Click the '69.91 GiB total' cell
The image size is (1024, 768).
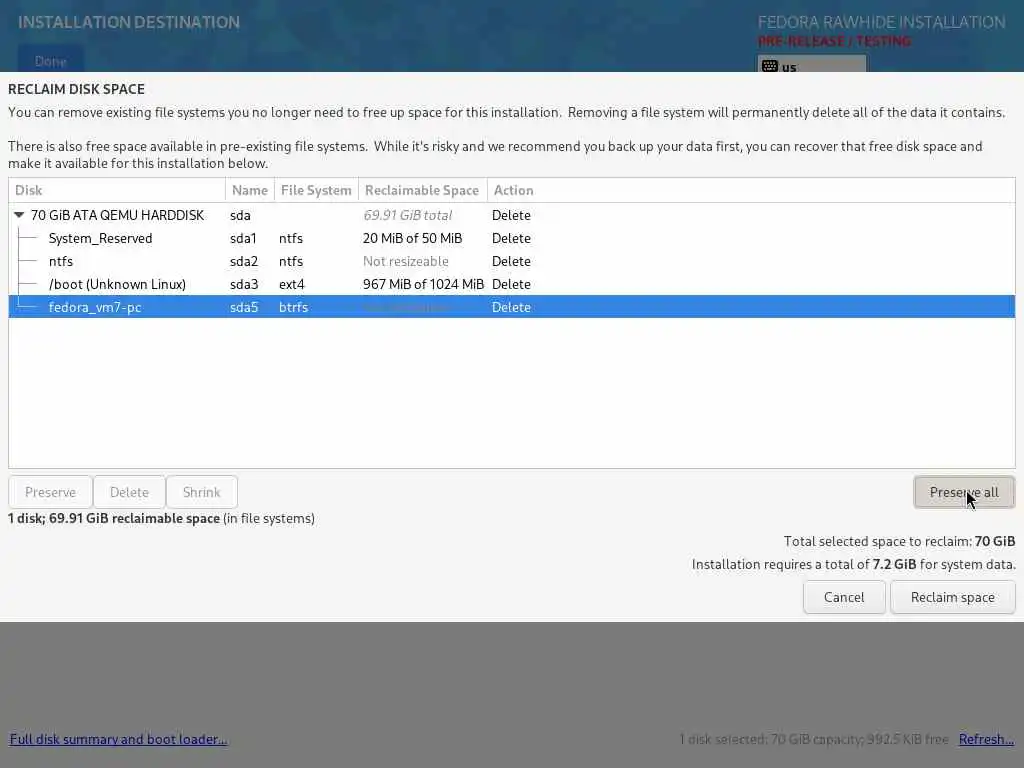click(408, 215)
